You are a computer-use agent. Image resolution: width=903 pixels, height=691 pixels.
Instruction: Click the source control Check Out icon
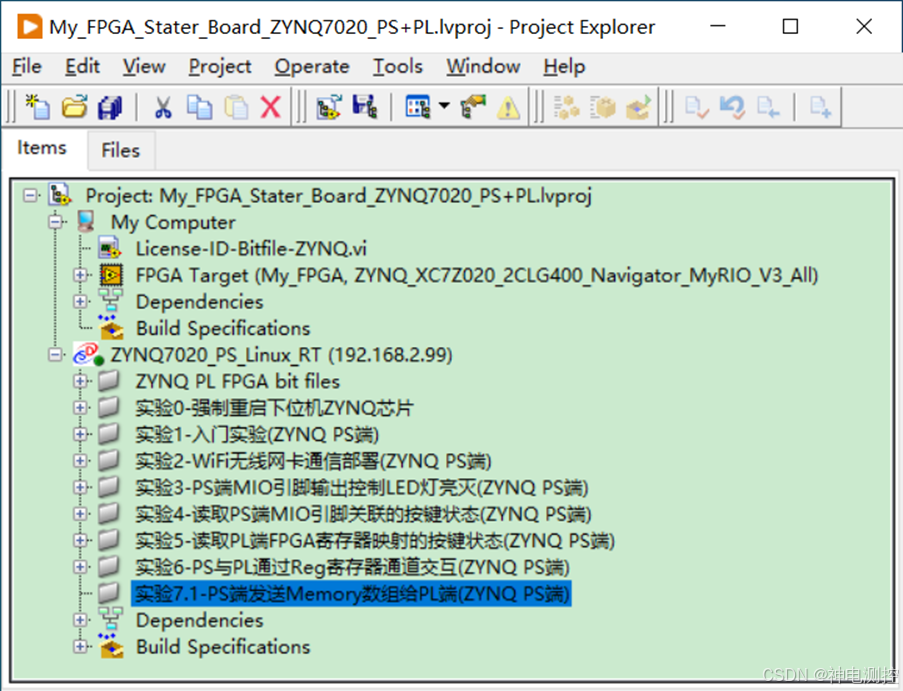click(768, 107)
